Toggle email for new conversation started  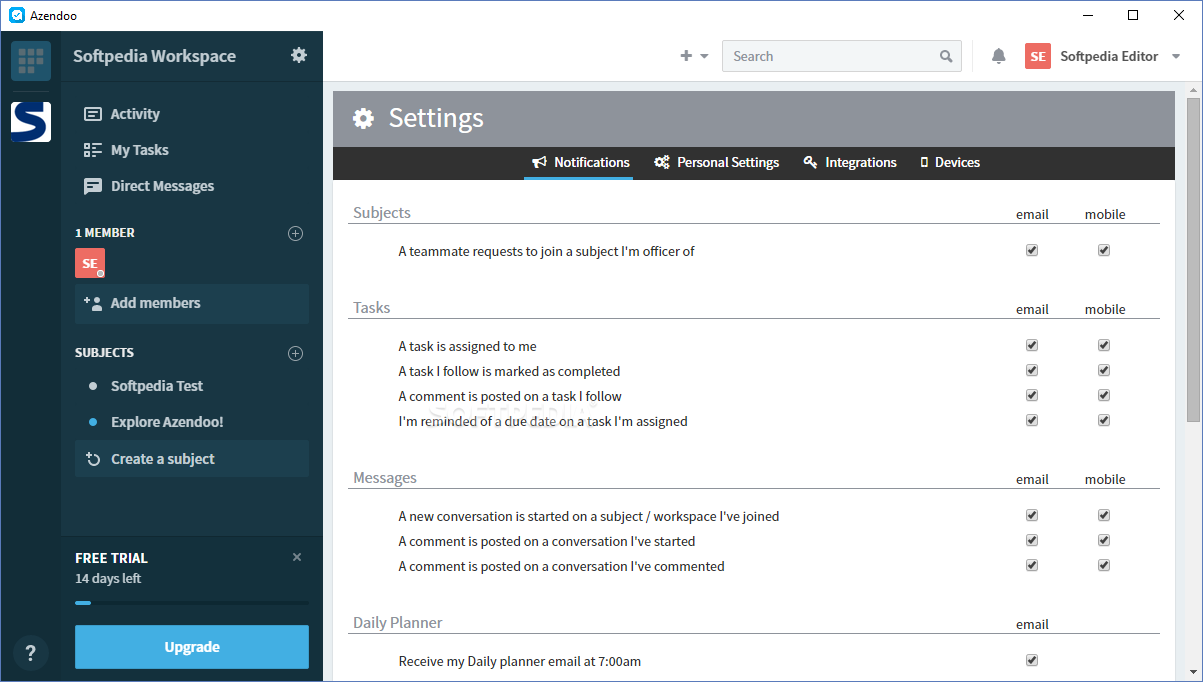pos(1032,515)
